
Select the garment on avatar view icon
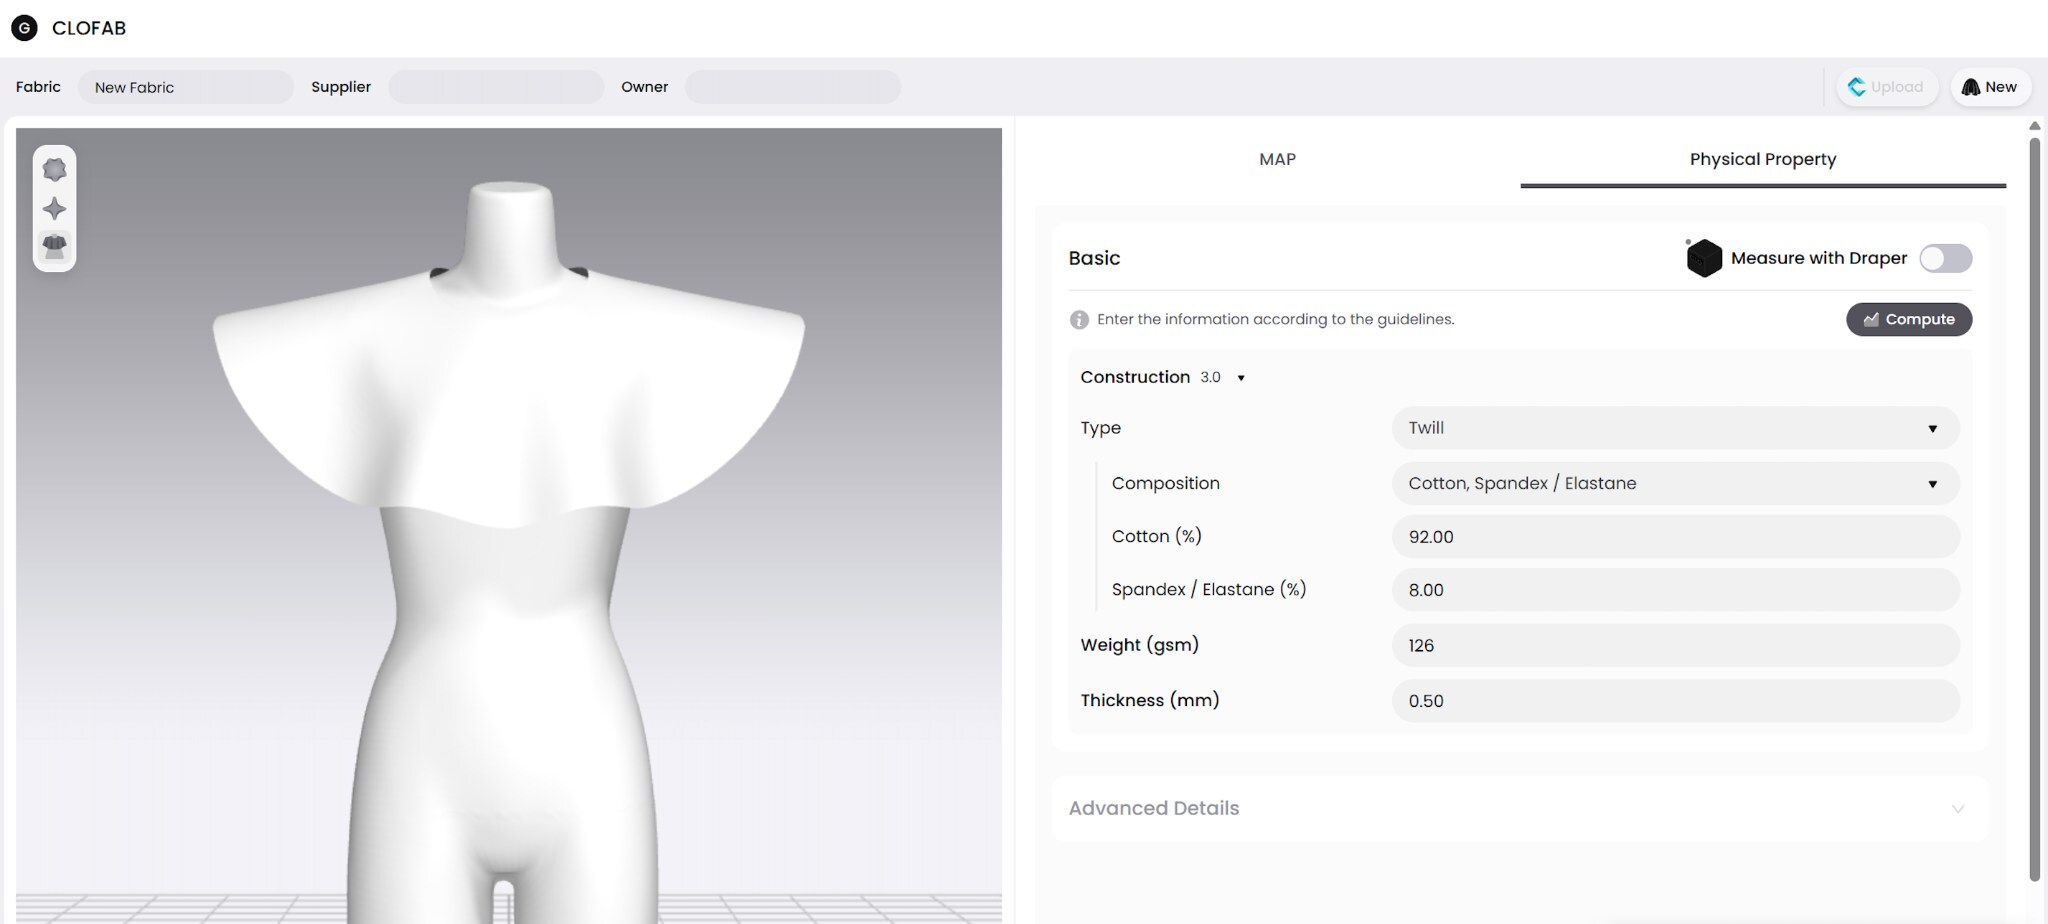[55, 246]
